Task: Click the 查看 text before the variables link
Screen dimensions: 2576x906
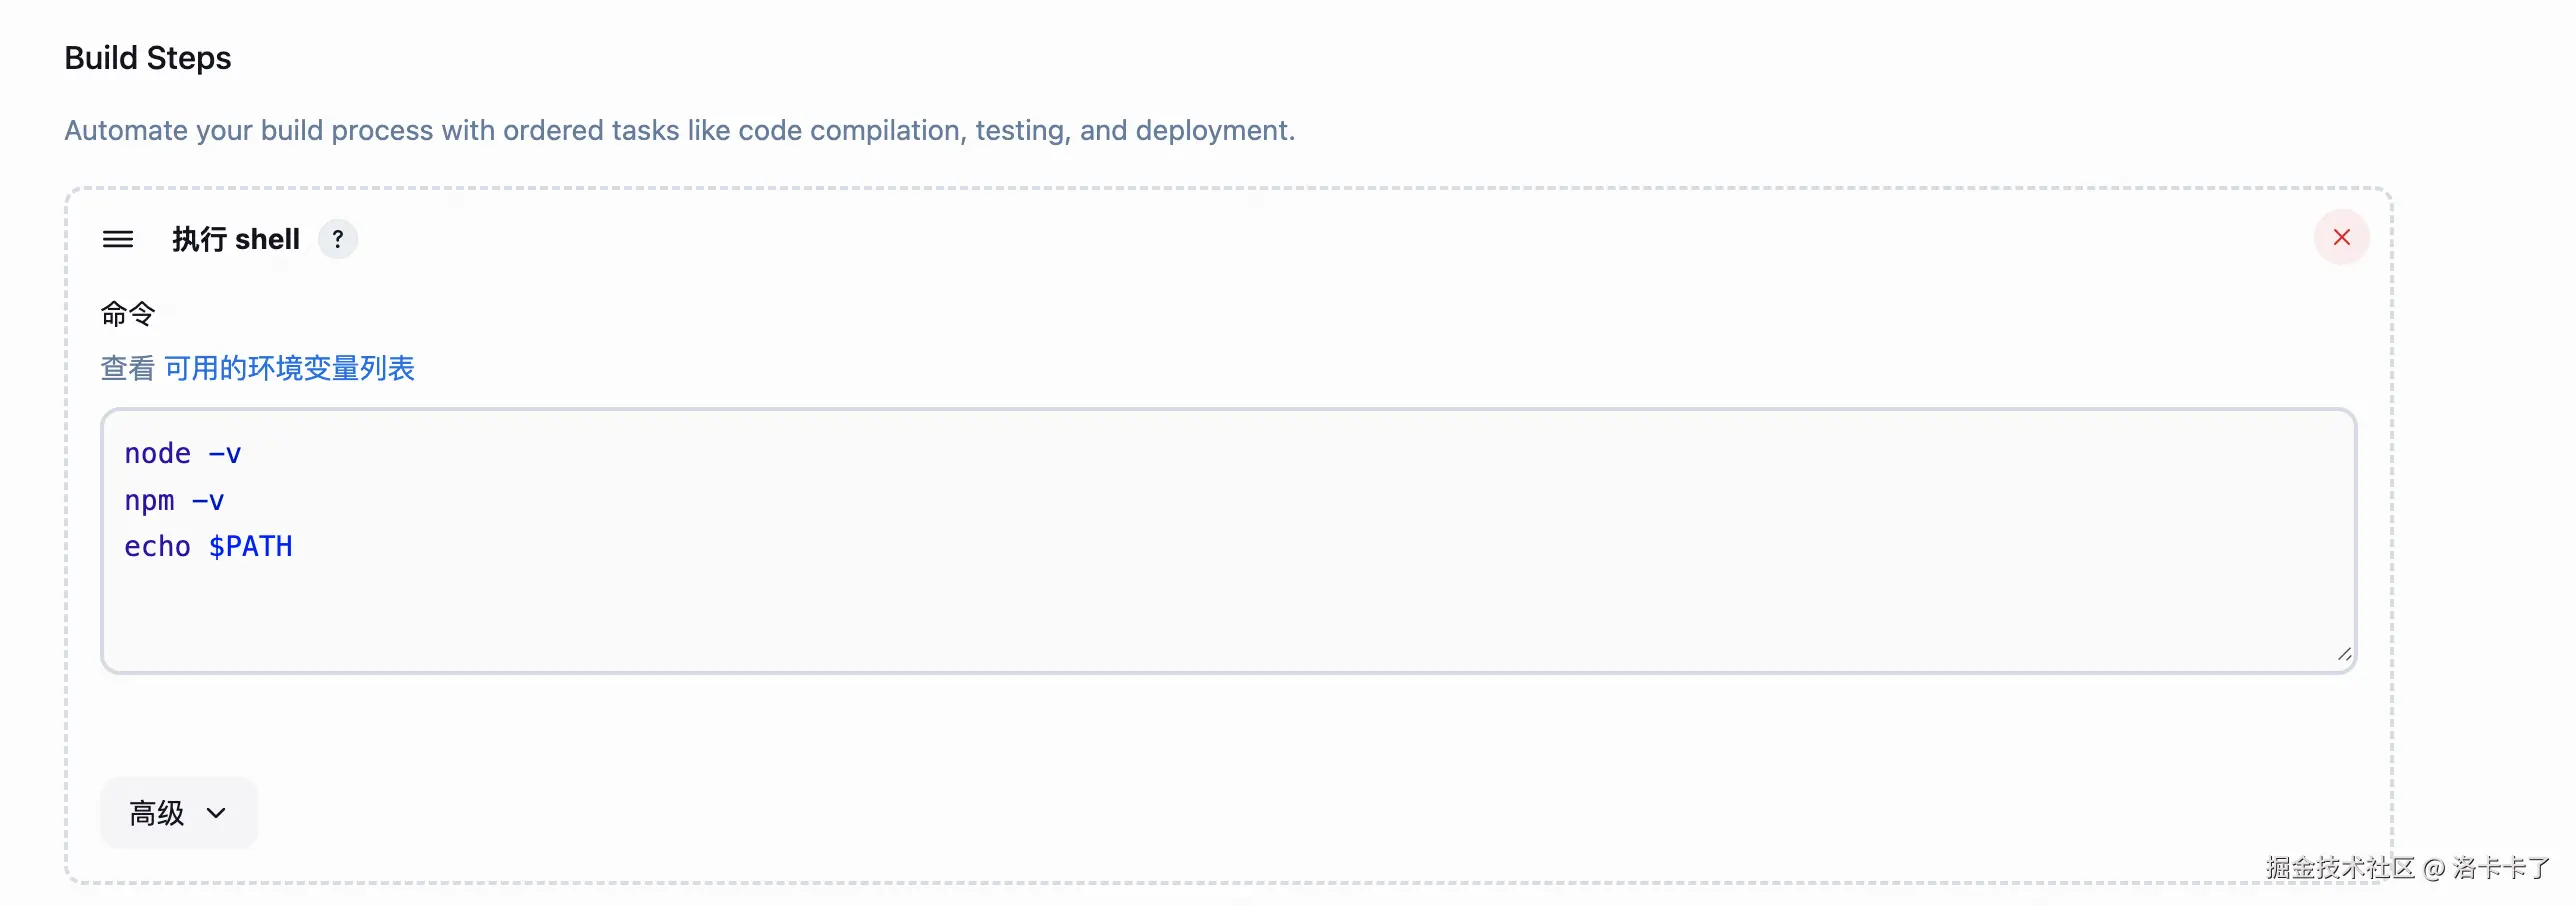Action: (x=127, y=368)
